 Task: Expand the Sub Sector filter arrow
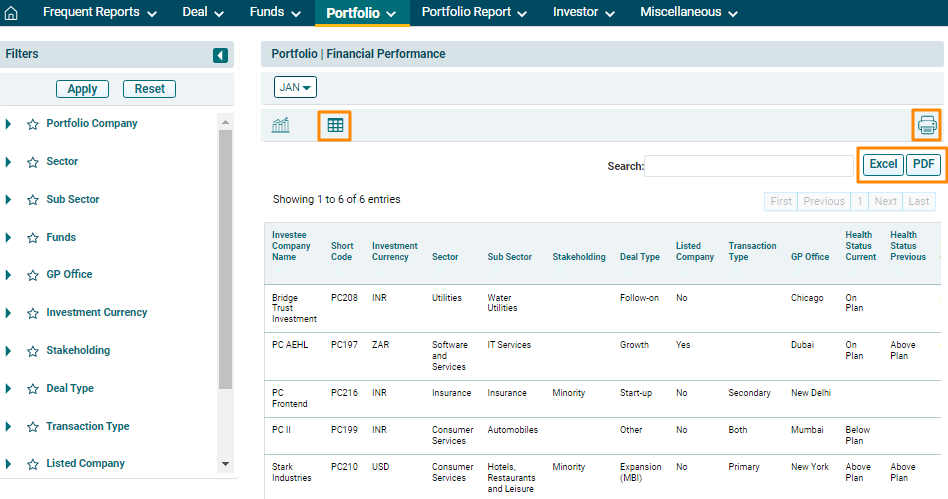pyautogui.click(x=9, y=200)
